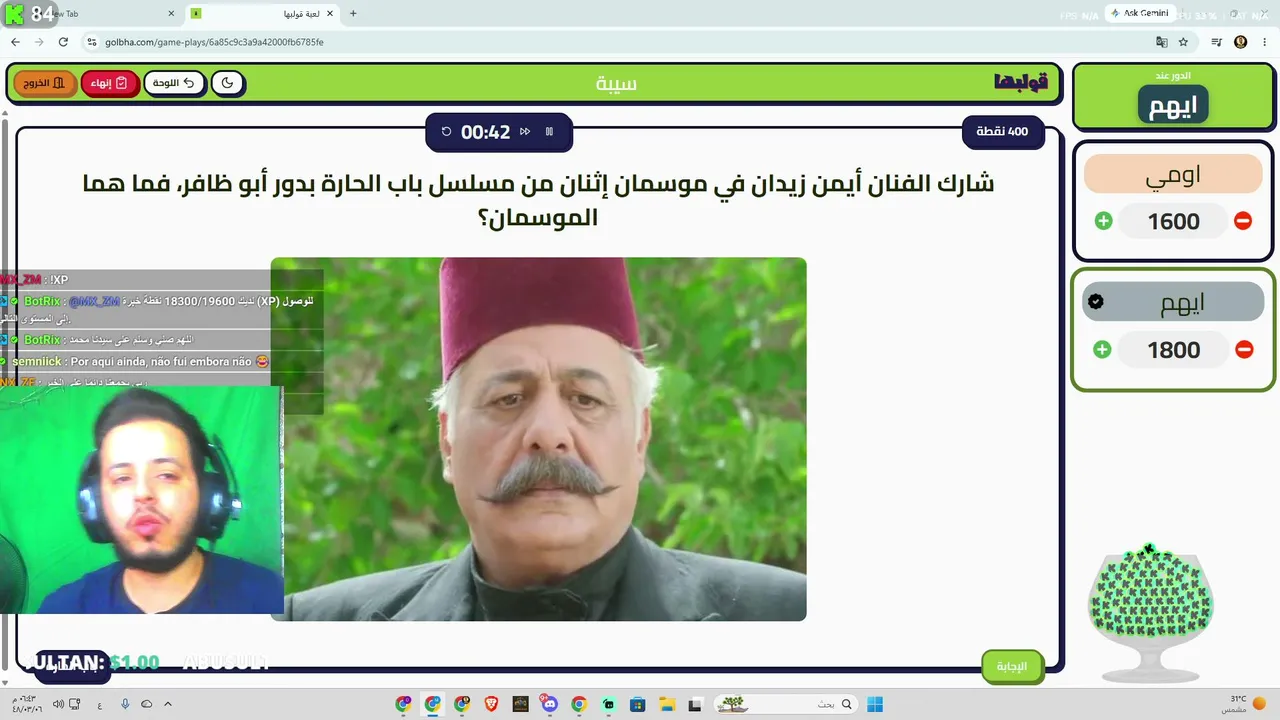Reset the 00:42 timer
Screen dimensions: 1280x720
click(446, 132)
